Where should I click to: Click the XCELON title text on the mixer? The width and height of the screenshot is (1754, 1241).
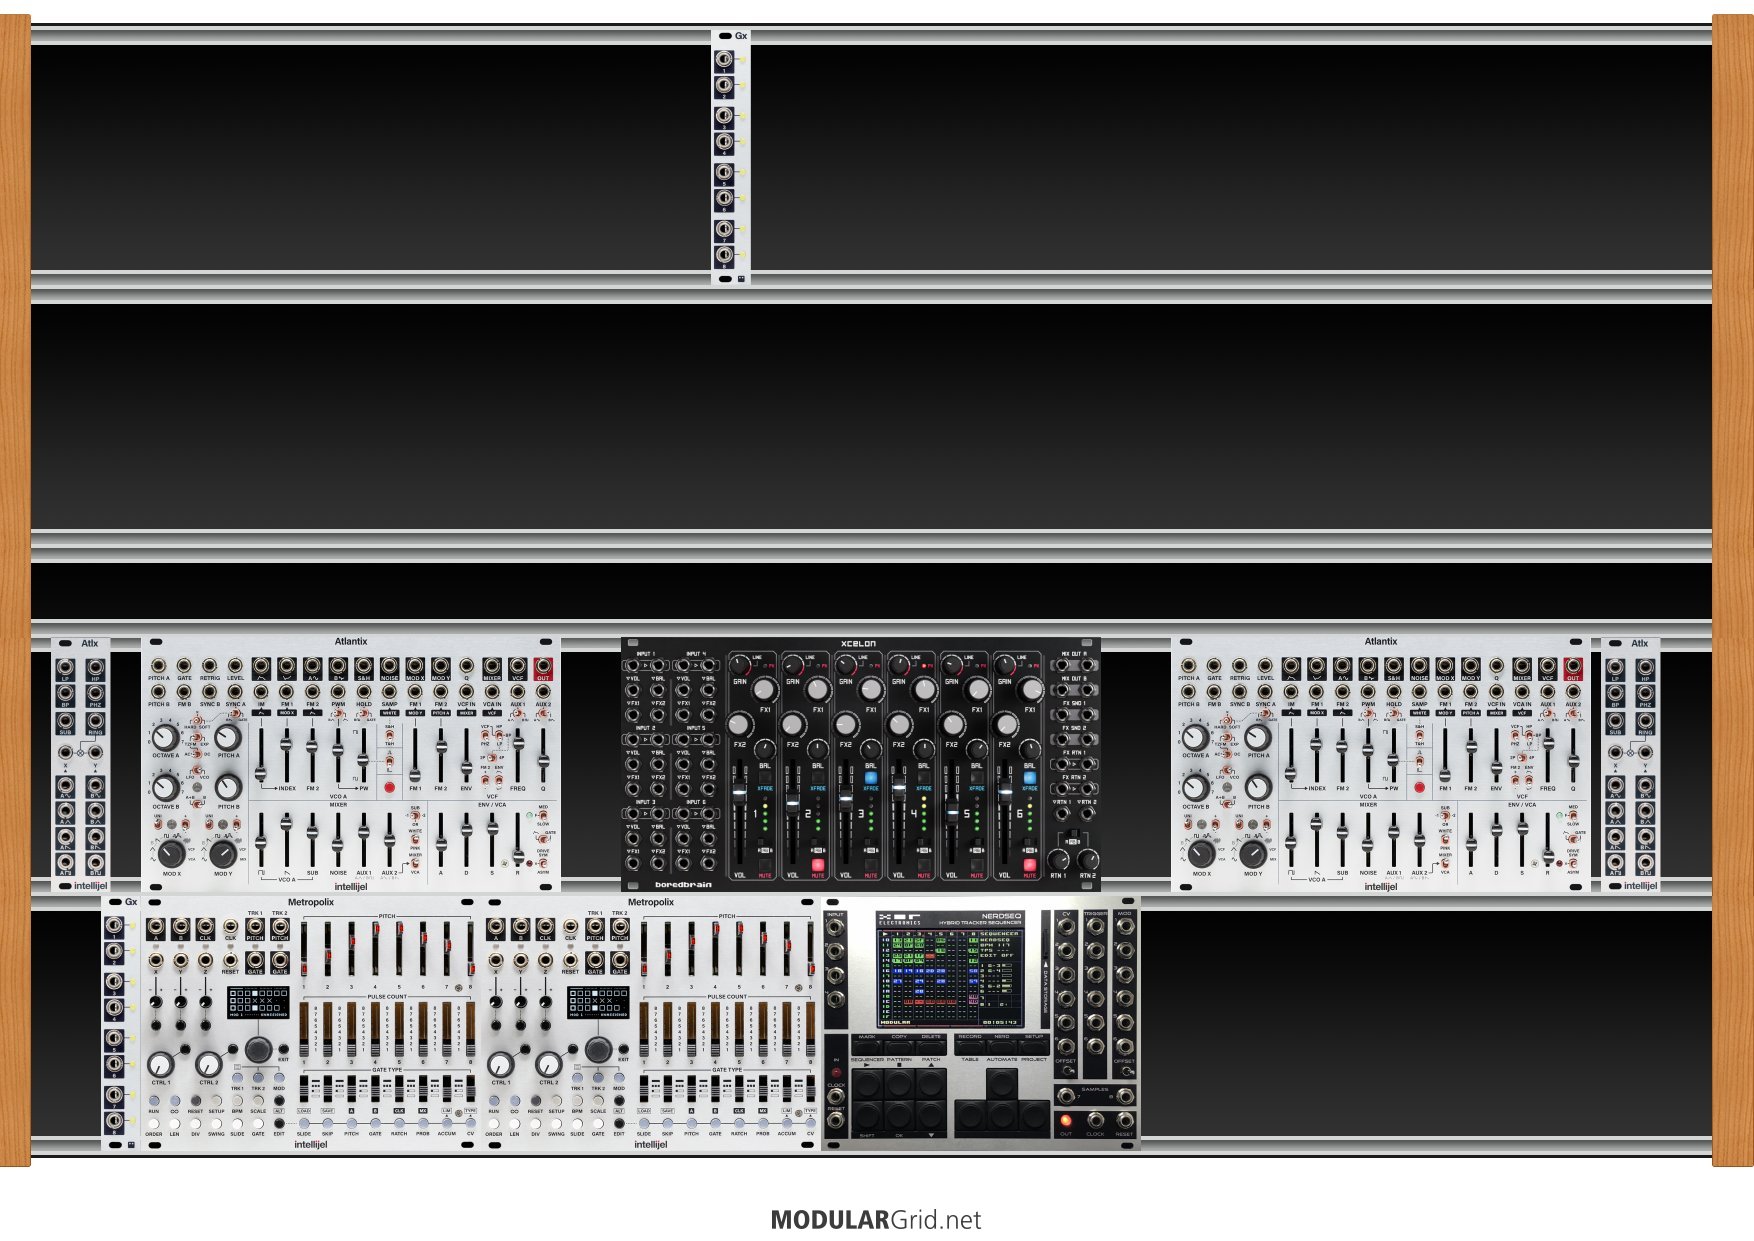pyautogui.click(x=860, y=643)
